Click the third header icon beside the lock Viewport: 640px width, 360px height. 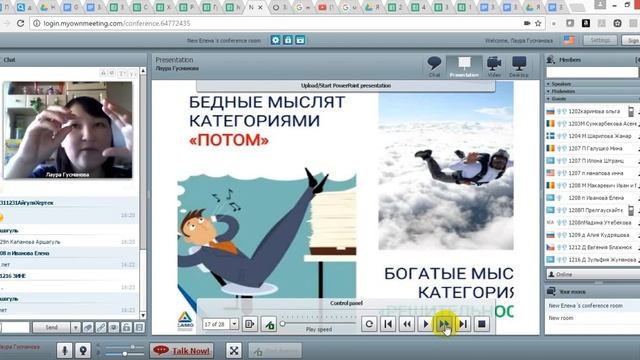coord(300,40)
